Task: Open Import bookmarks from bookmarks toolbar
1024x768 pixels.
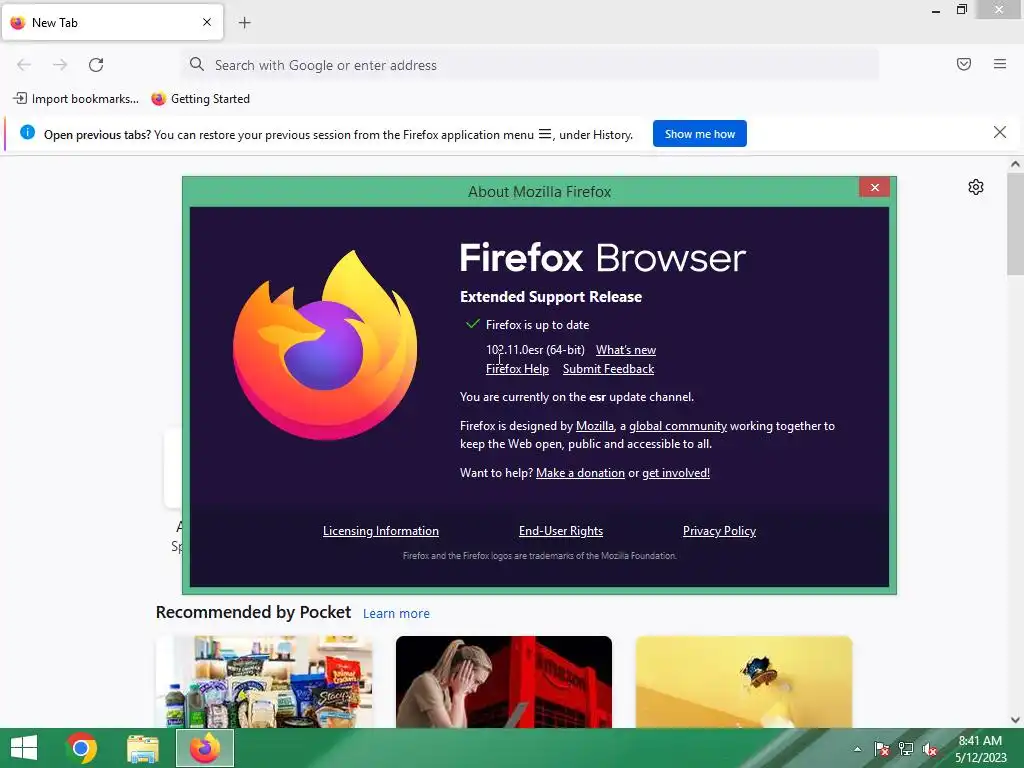Action: (76, 99)
